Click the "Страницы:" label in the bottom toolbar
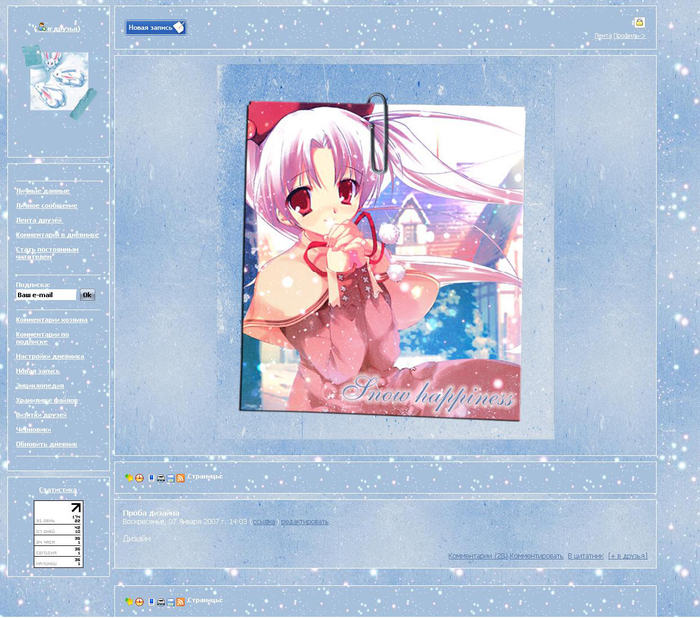This screenshot has height=618, width=700. pos(205,600)
